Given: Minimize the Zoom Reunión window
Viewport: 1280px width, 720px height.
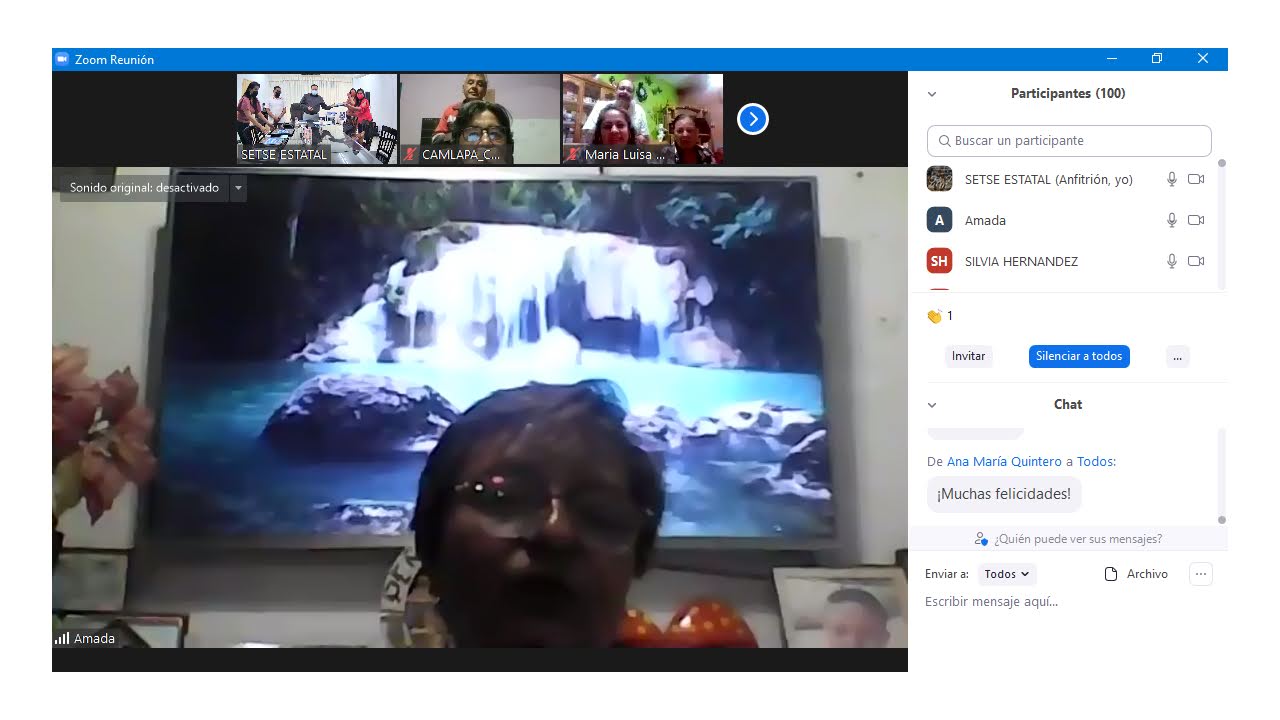Looking at the screenshot, I should 1112,59.
